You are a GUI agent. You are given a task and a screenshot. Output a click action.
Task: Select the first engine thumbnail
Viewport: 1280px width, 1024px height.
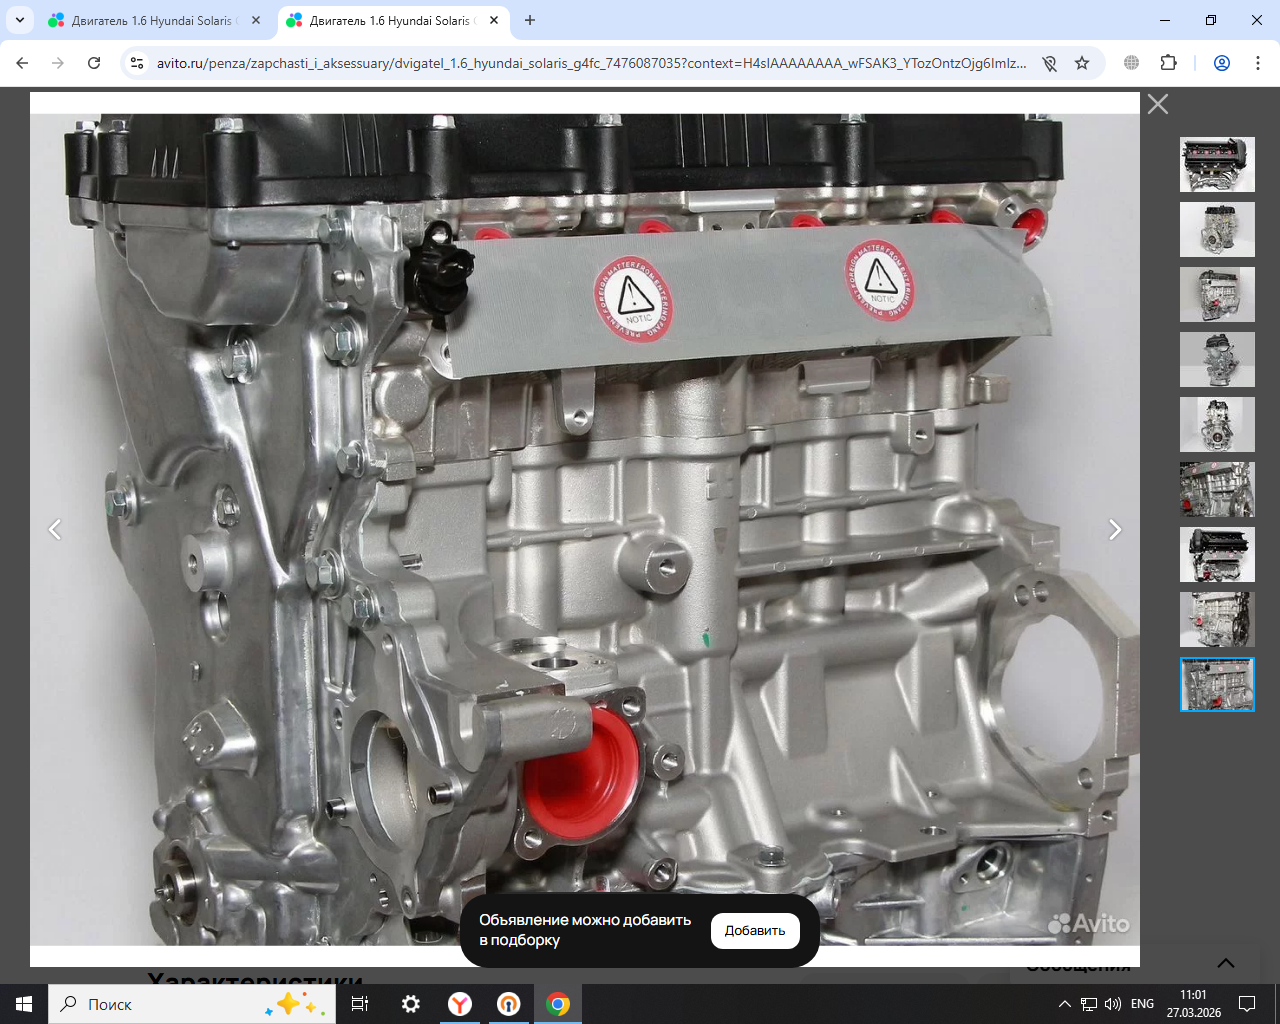[x=1217, y=165]
